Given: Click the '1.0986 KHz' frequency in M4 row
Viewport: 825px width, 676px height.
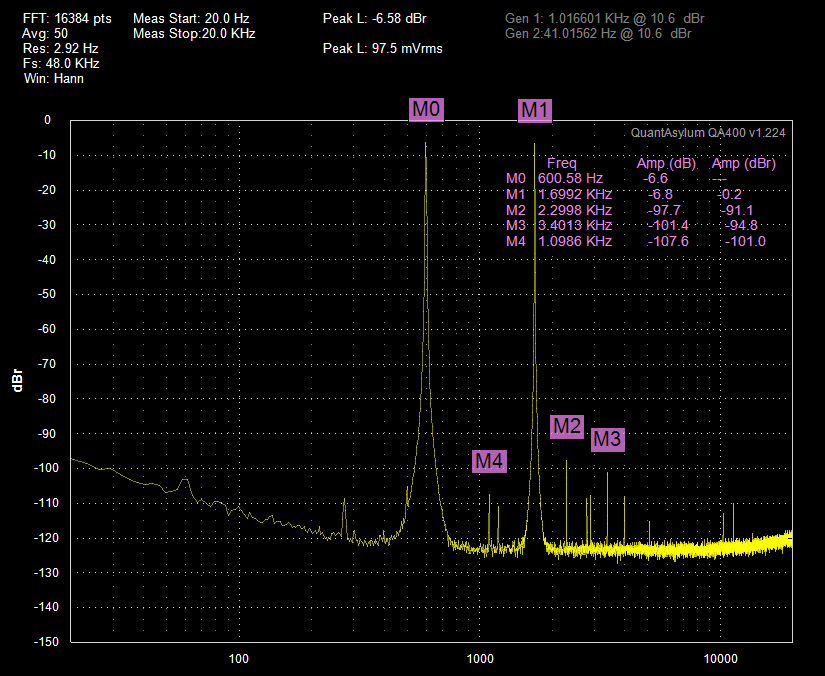Looking at the screenshot, I should click(575, 241).
